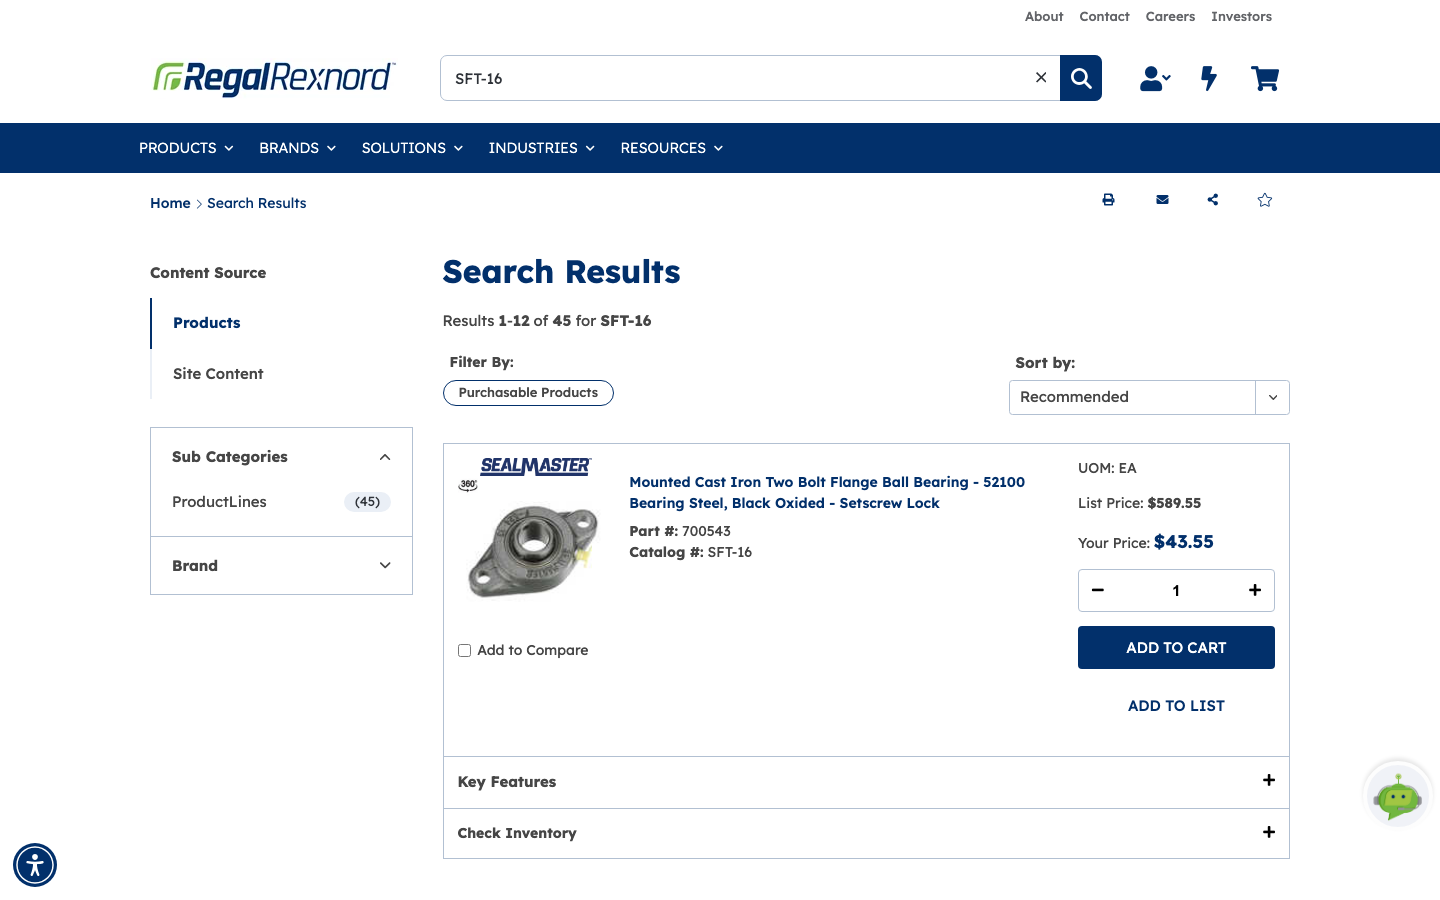The image size is (1440, 900).
Task: Collapse the Sub Categories section
Action: click(x=281, y=457)
